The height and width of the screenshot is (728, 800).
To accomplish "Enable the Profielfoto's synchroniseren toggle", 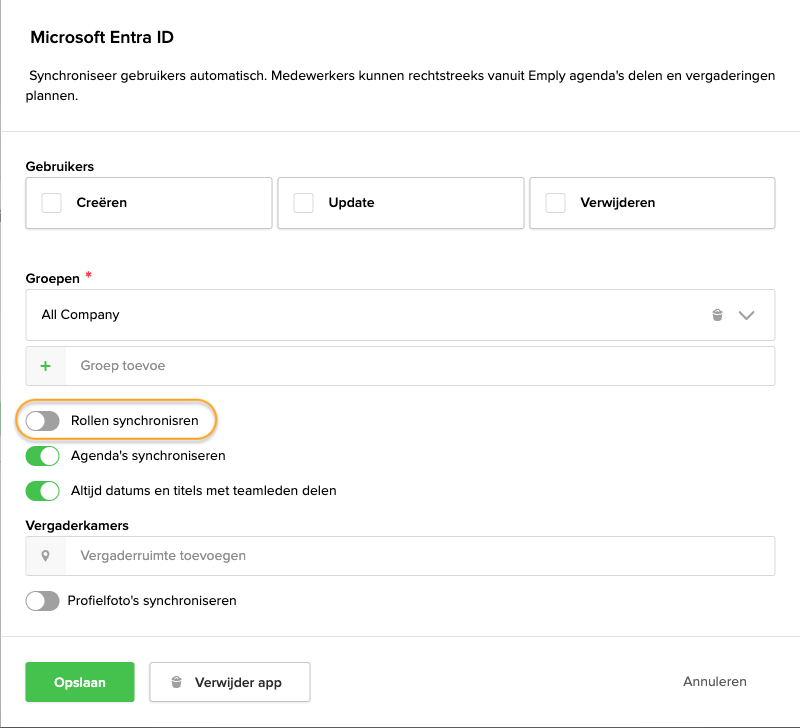I will (x=43, y=601).
